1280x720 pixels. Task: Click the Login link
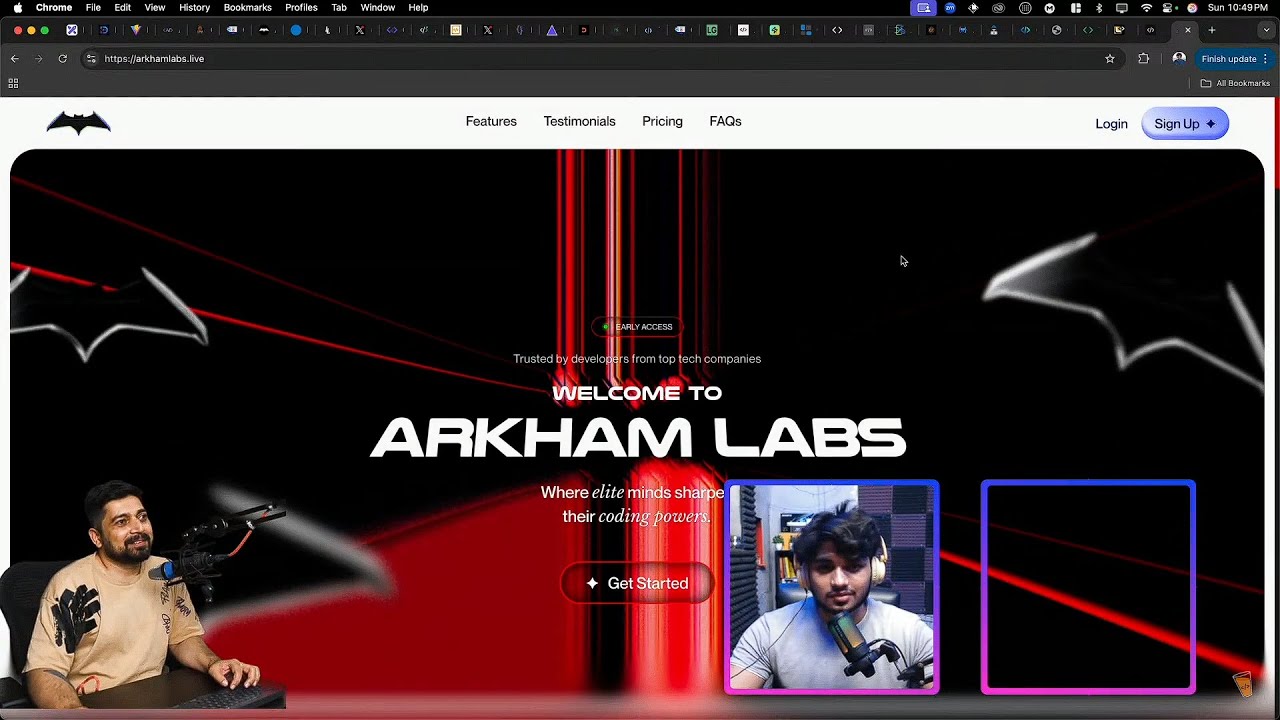coord(1111,124)
